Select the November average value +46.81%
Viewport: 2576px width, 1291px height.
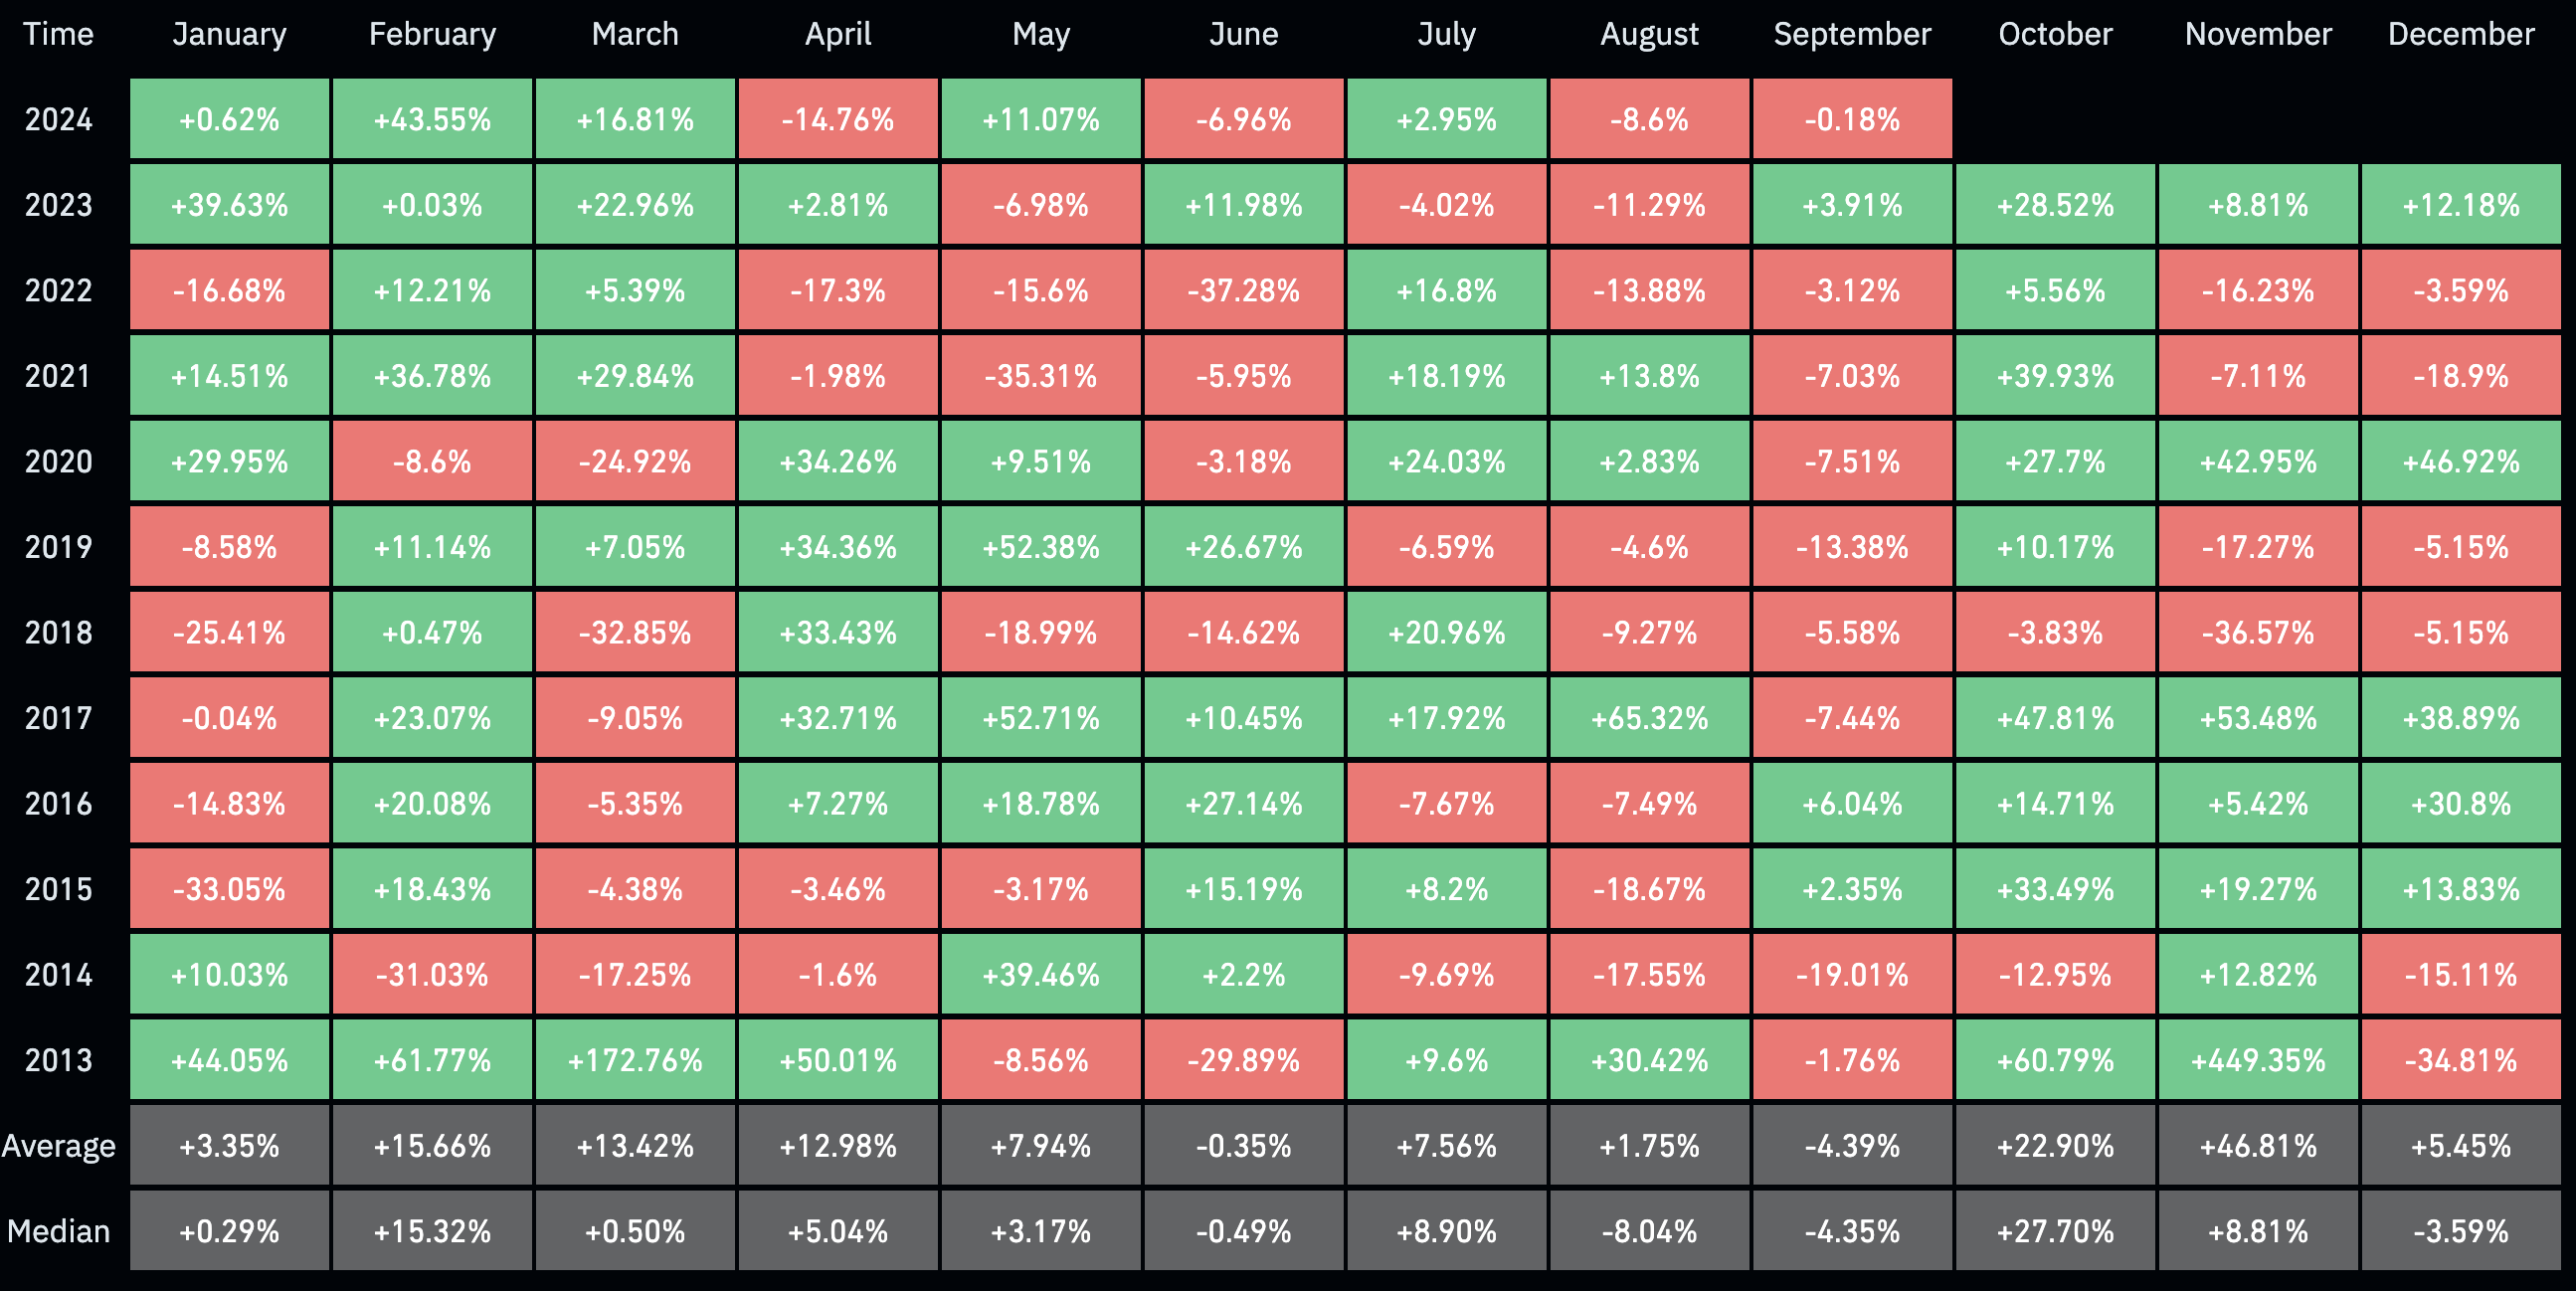click(x=2258, y=1145)
